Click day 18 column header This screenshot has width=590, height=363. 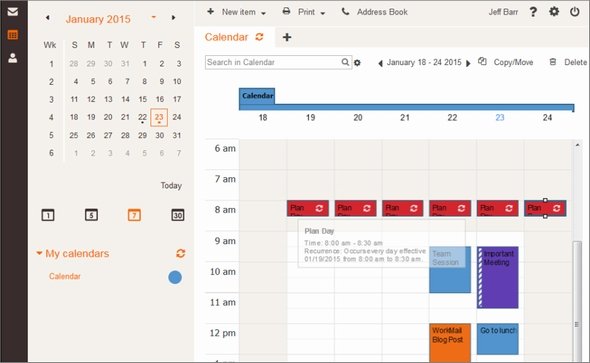tap(263, 118)
